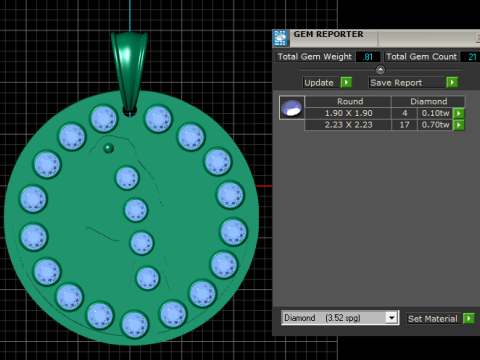480x360 pixels.
Task: Click the Round column header
Action: point(348,101)
